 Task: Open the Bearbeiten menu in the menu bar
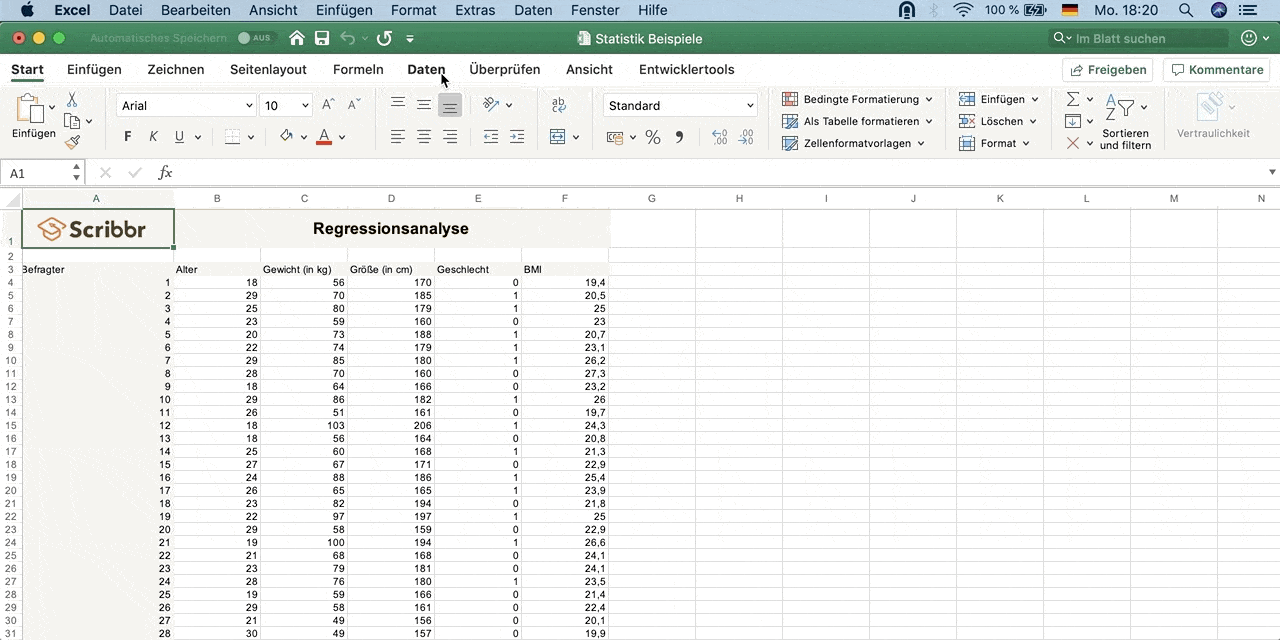195,10
